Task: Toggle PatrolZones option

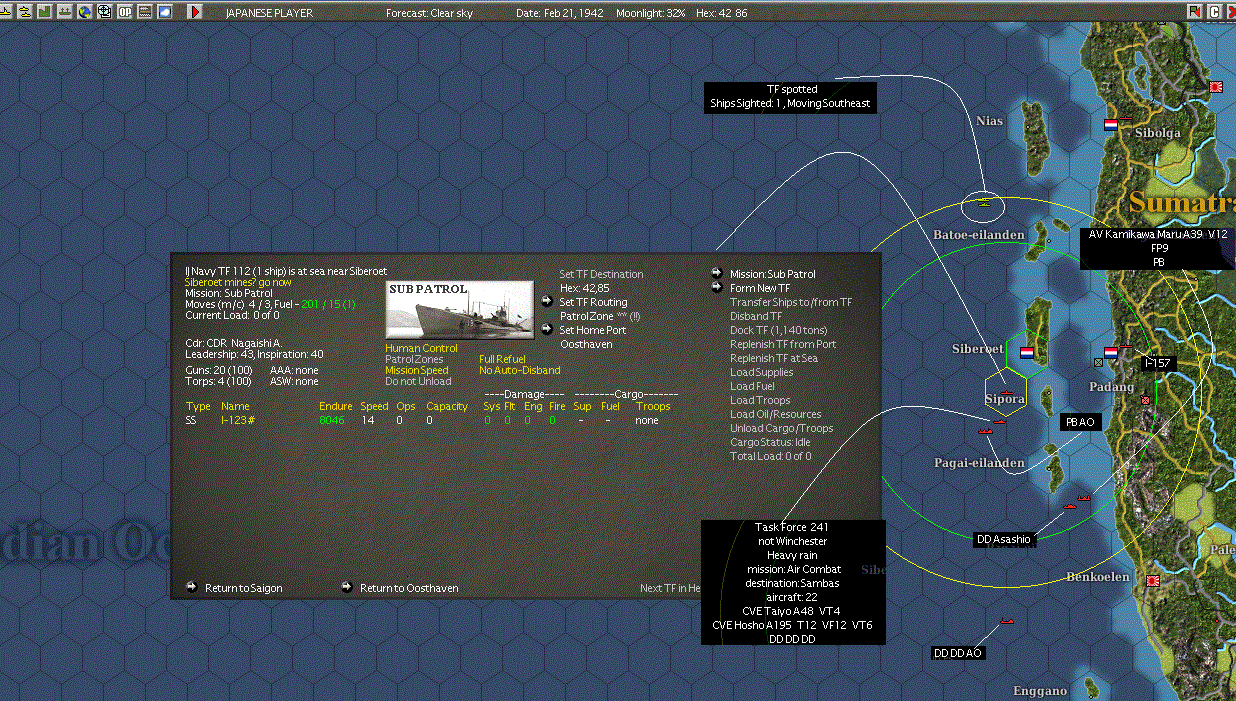Action: pyautogui.click(x=414, y=360)
